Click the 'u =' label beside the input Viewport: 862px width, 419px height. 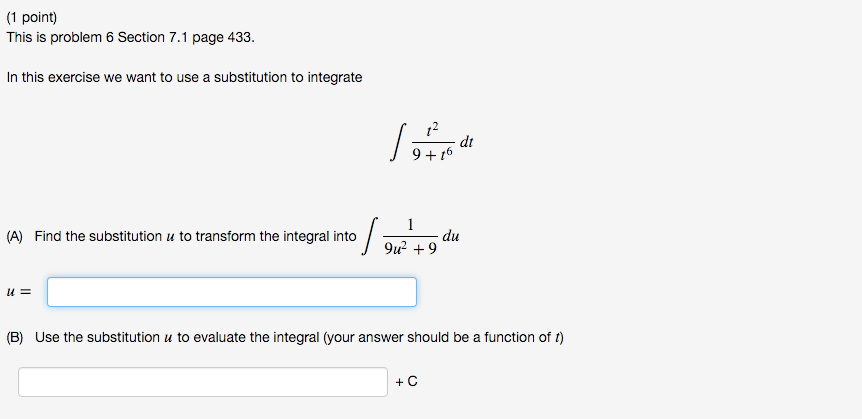tap(19, 293)
